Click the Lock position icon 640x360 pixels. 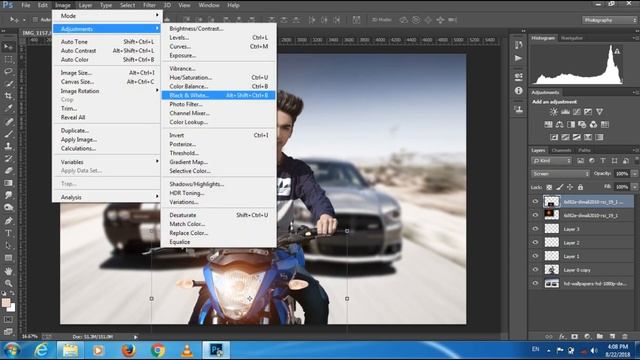(x=570, y=187)
